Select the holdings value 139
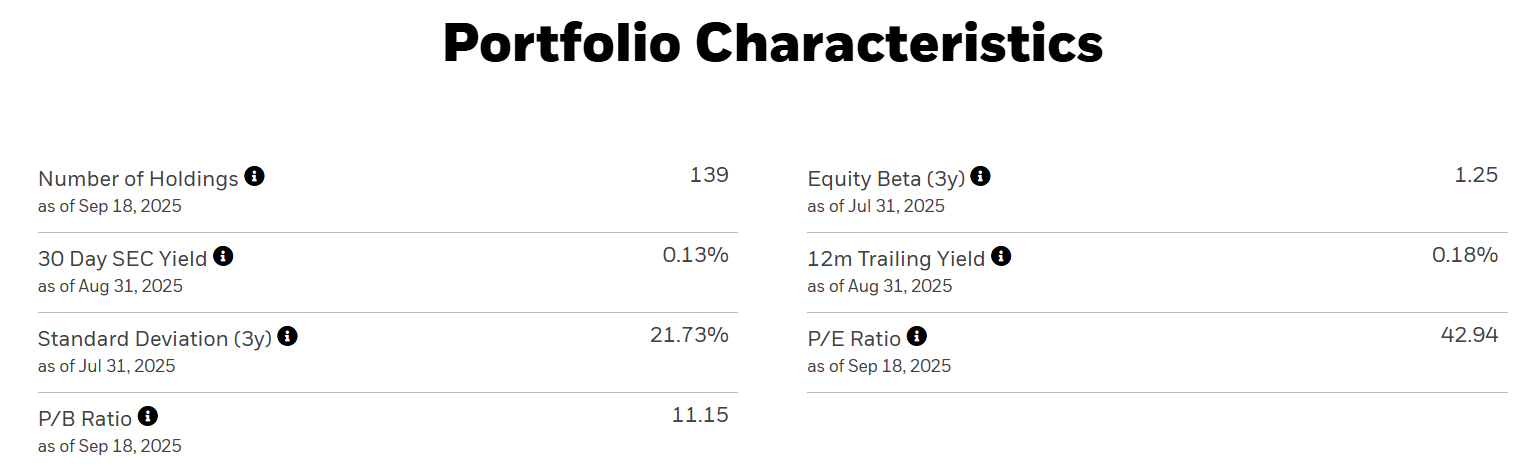Viewport: 1522px width, 467px height. pos(709,175)
